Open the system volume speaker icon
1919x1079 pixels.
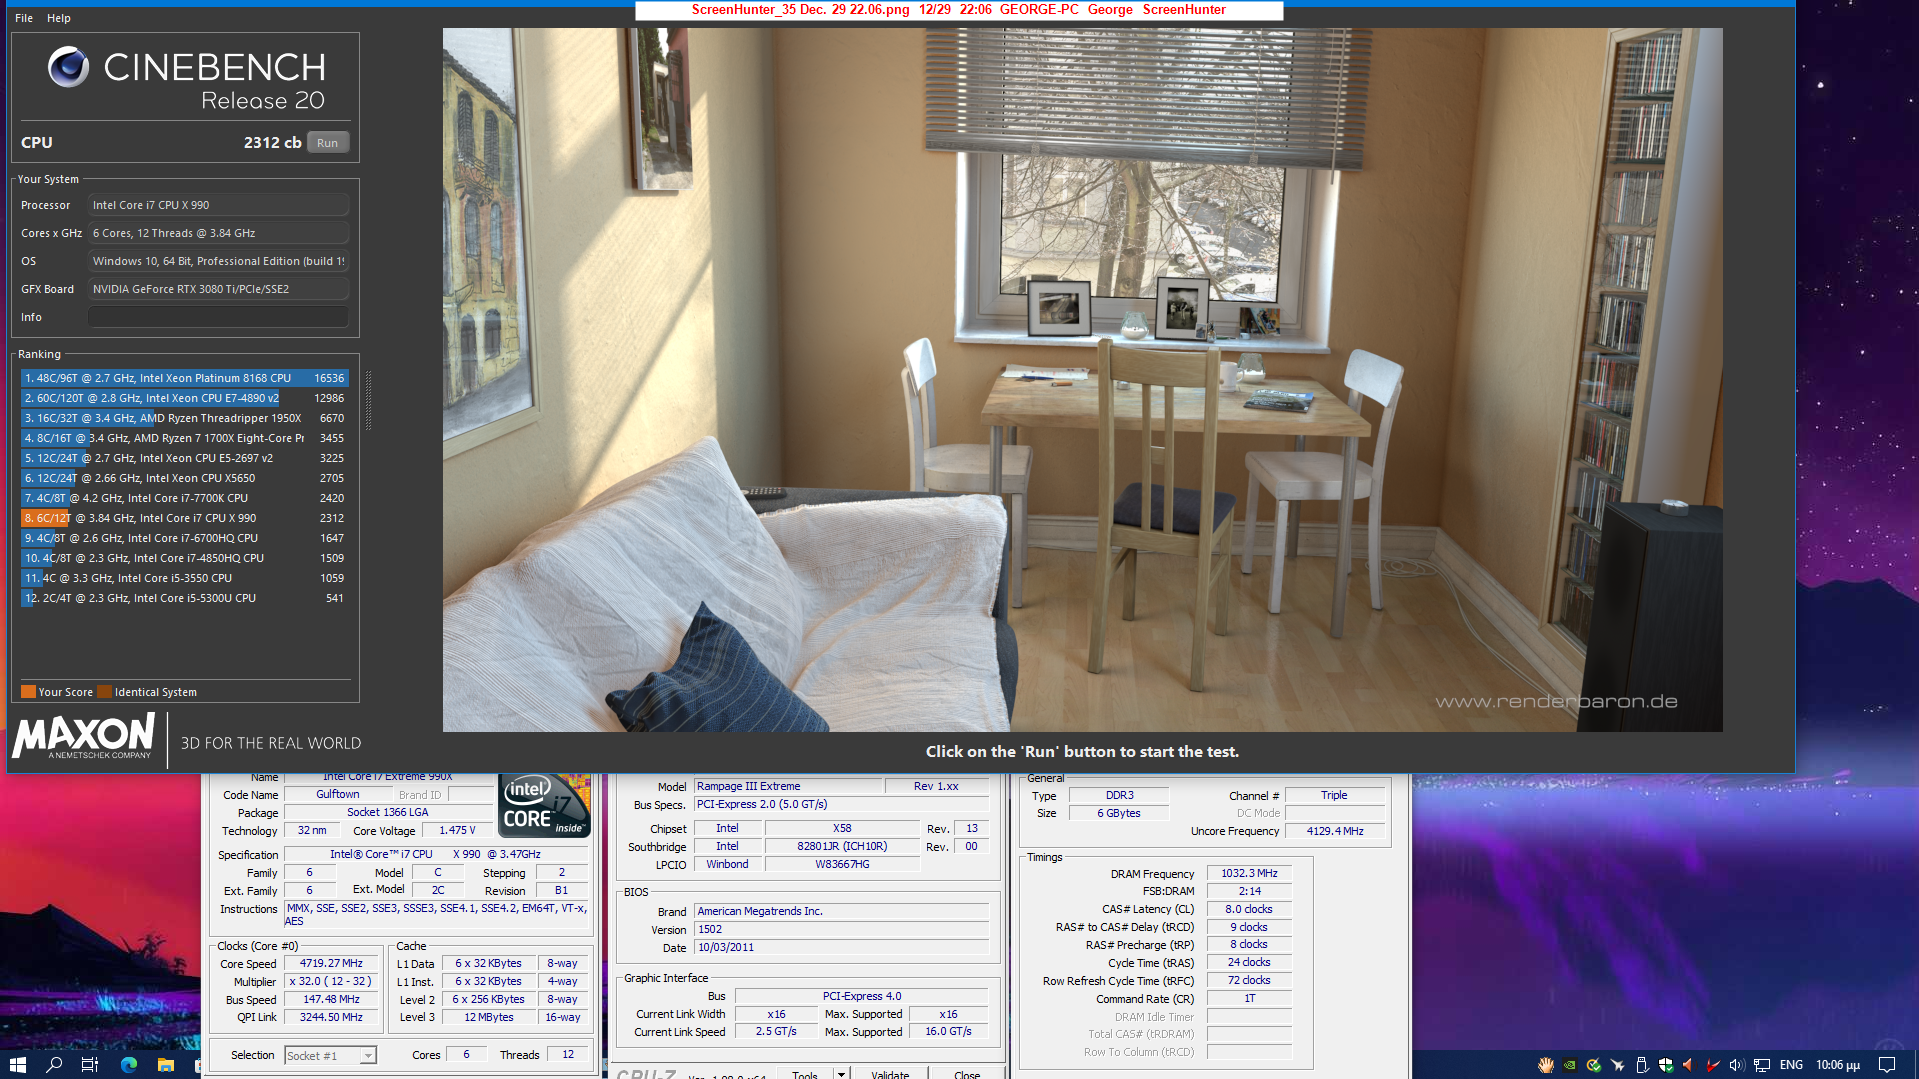tap(1737, 1065)
